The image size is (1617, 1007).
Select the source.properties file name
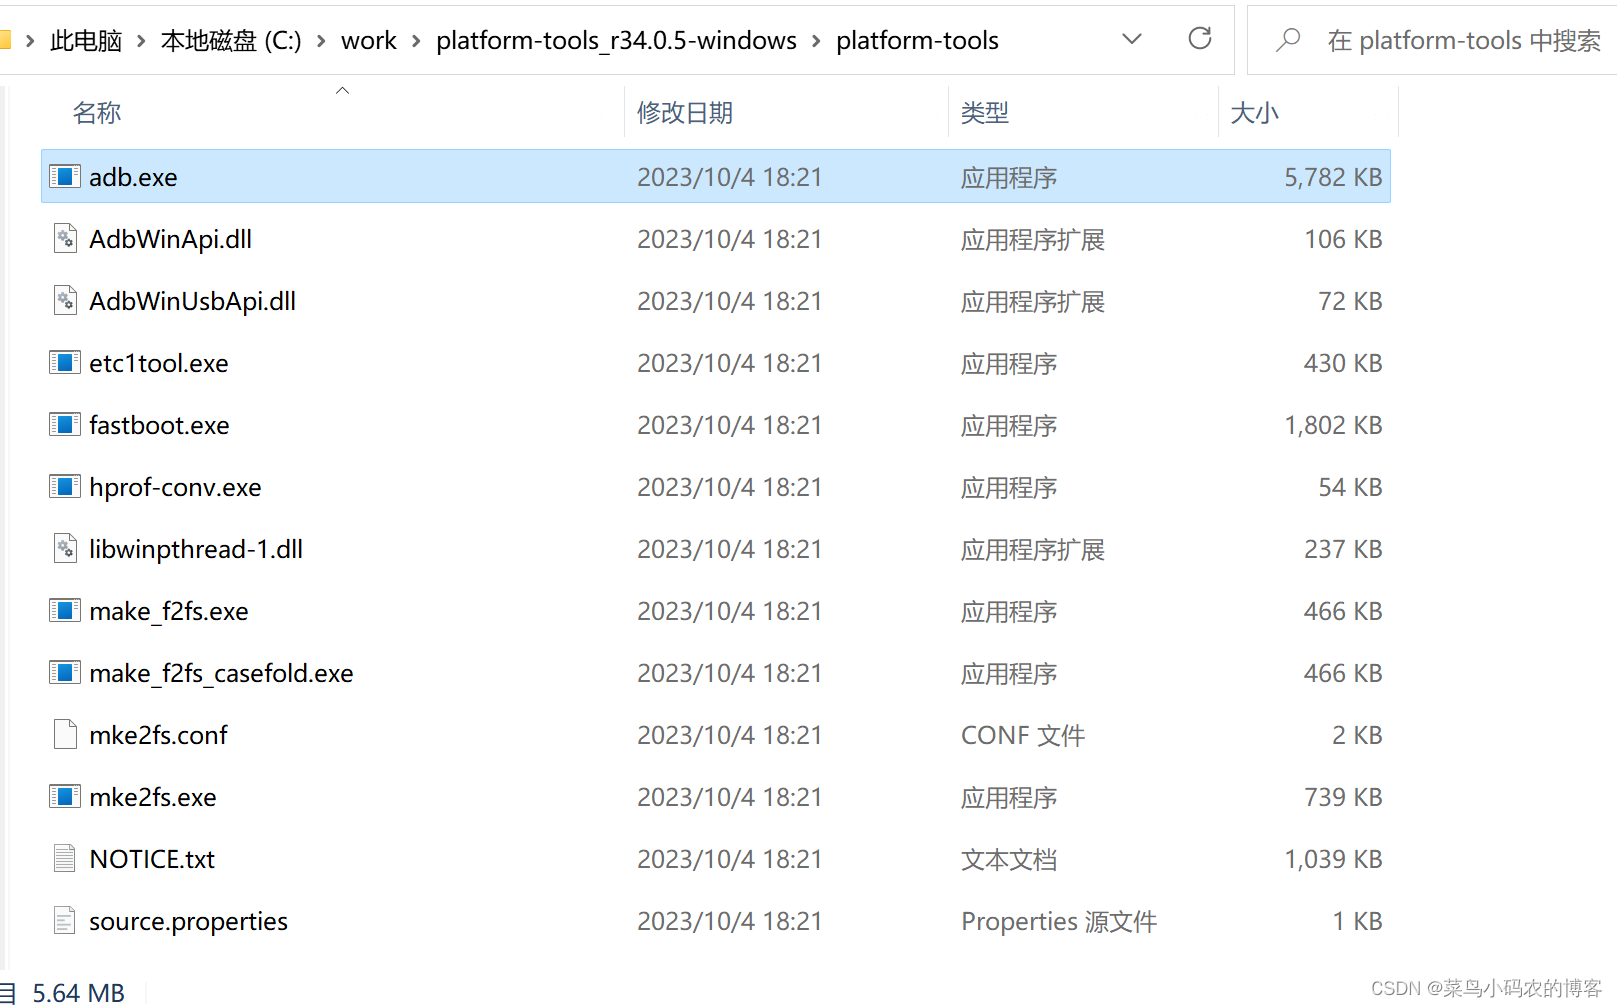[188, 921]
